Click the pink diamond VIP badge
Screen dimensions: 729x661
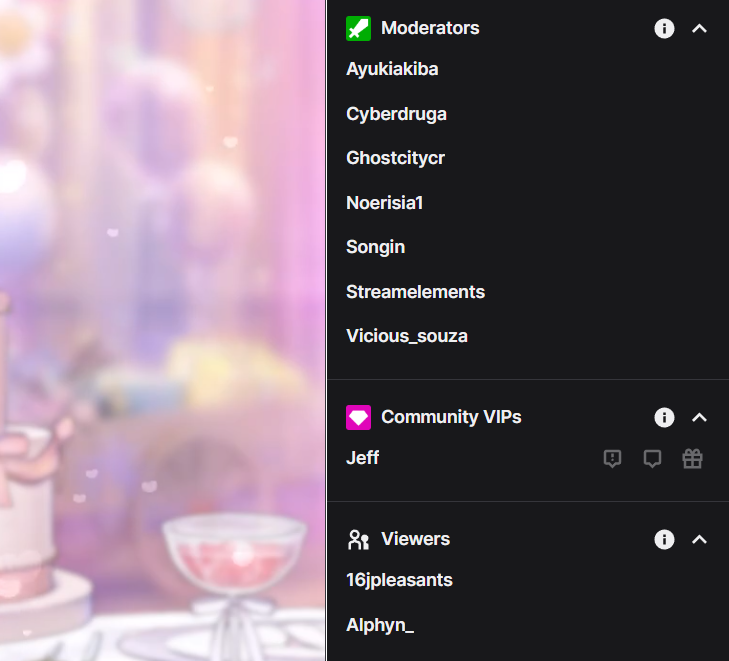point(358,417)
